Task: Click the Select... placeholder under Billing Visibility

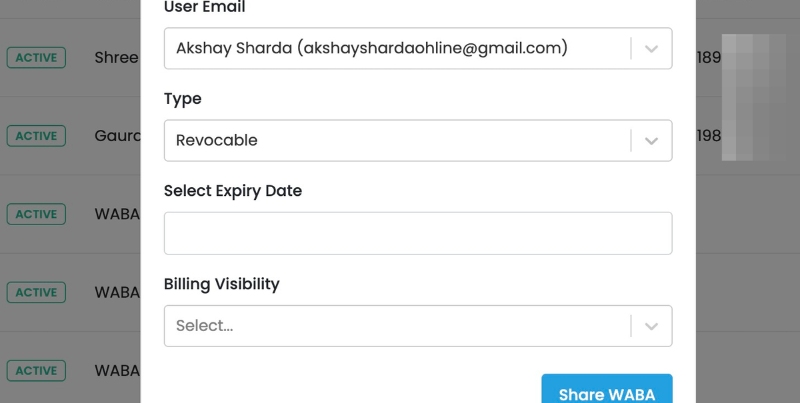Action: (204, 326)
